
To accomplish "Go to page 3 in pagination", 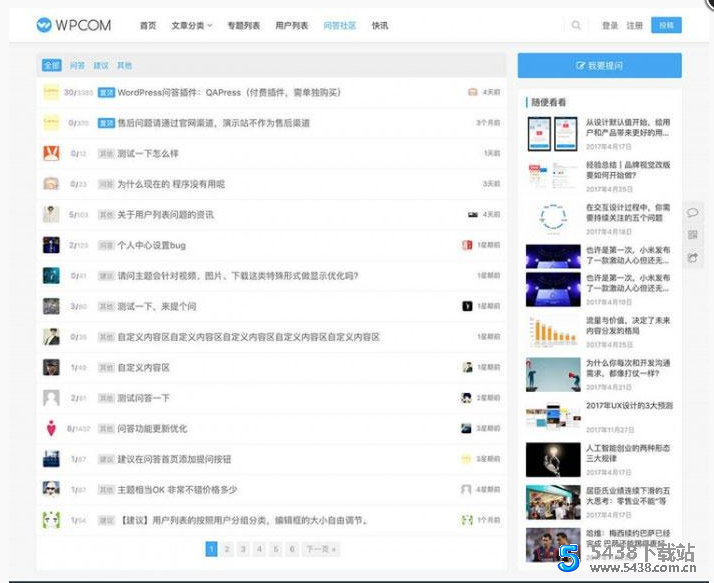I will coord(243,549).
